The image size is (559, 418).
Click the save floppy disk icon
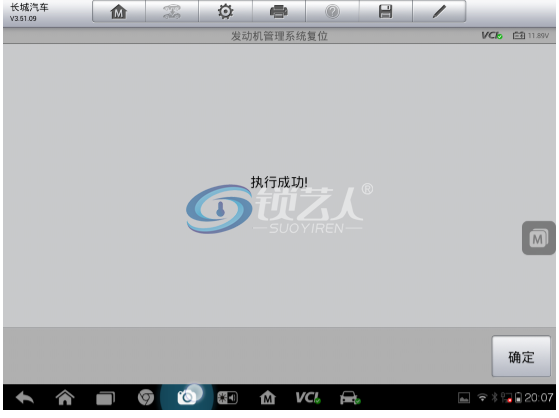(385, 12)
